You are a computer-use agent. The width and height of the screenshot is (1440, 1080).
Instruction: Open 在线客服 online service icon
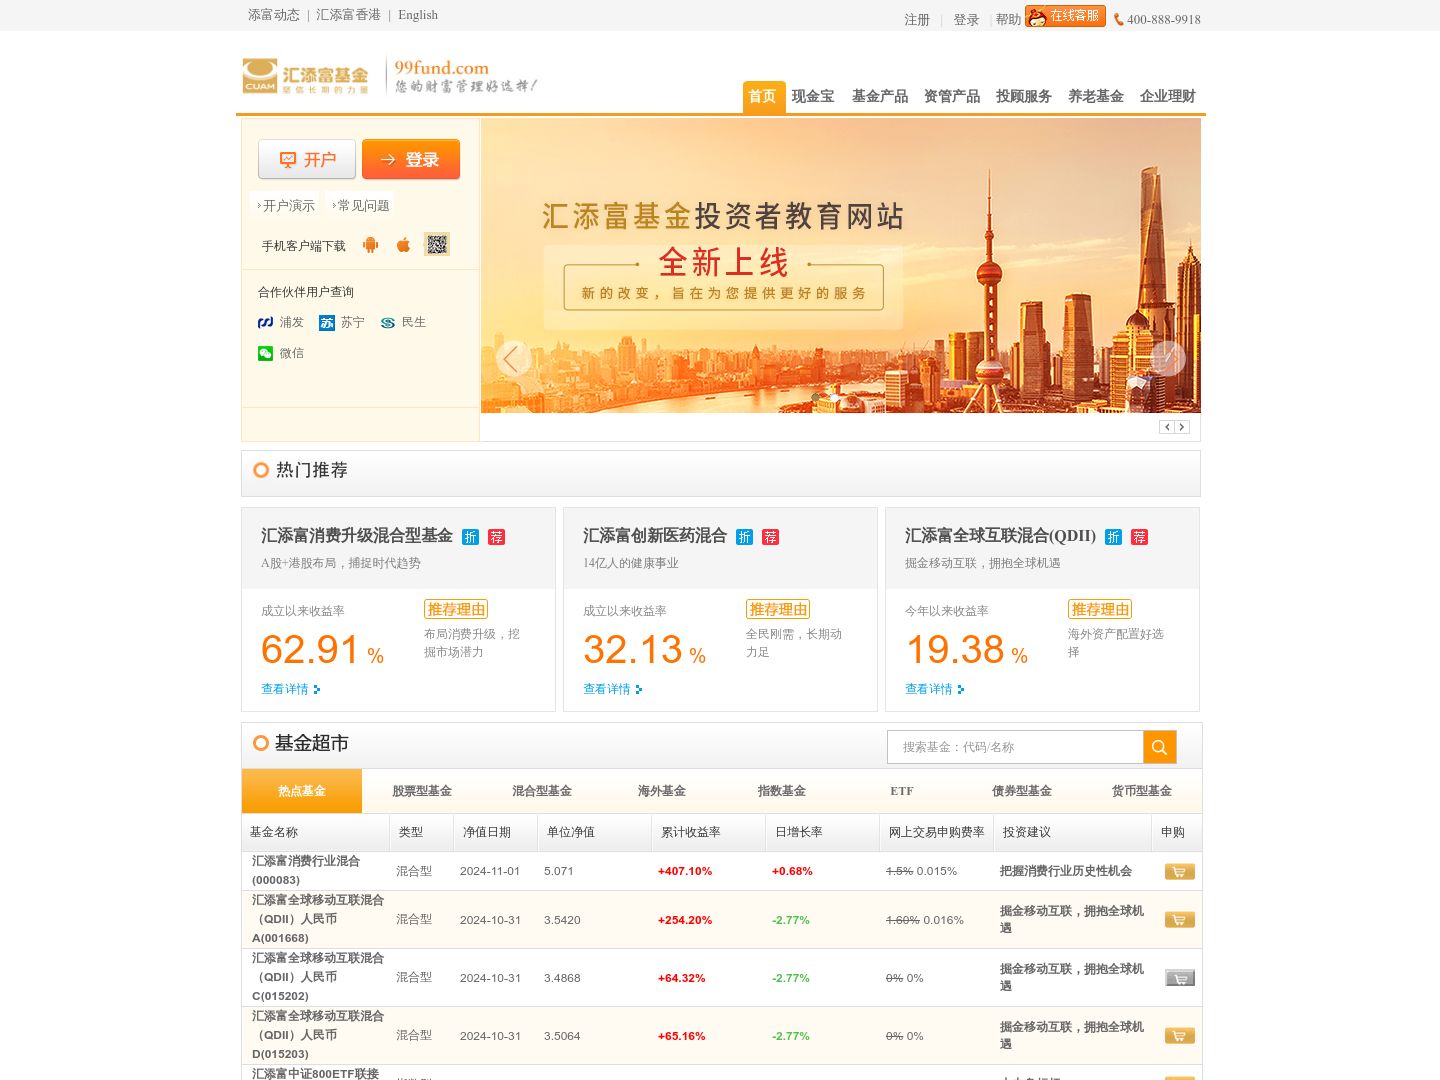coord(1065,16)
